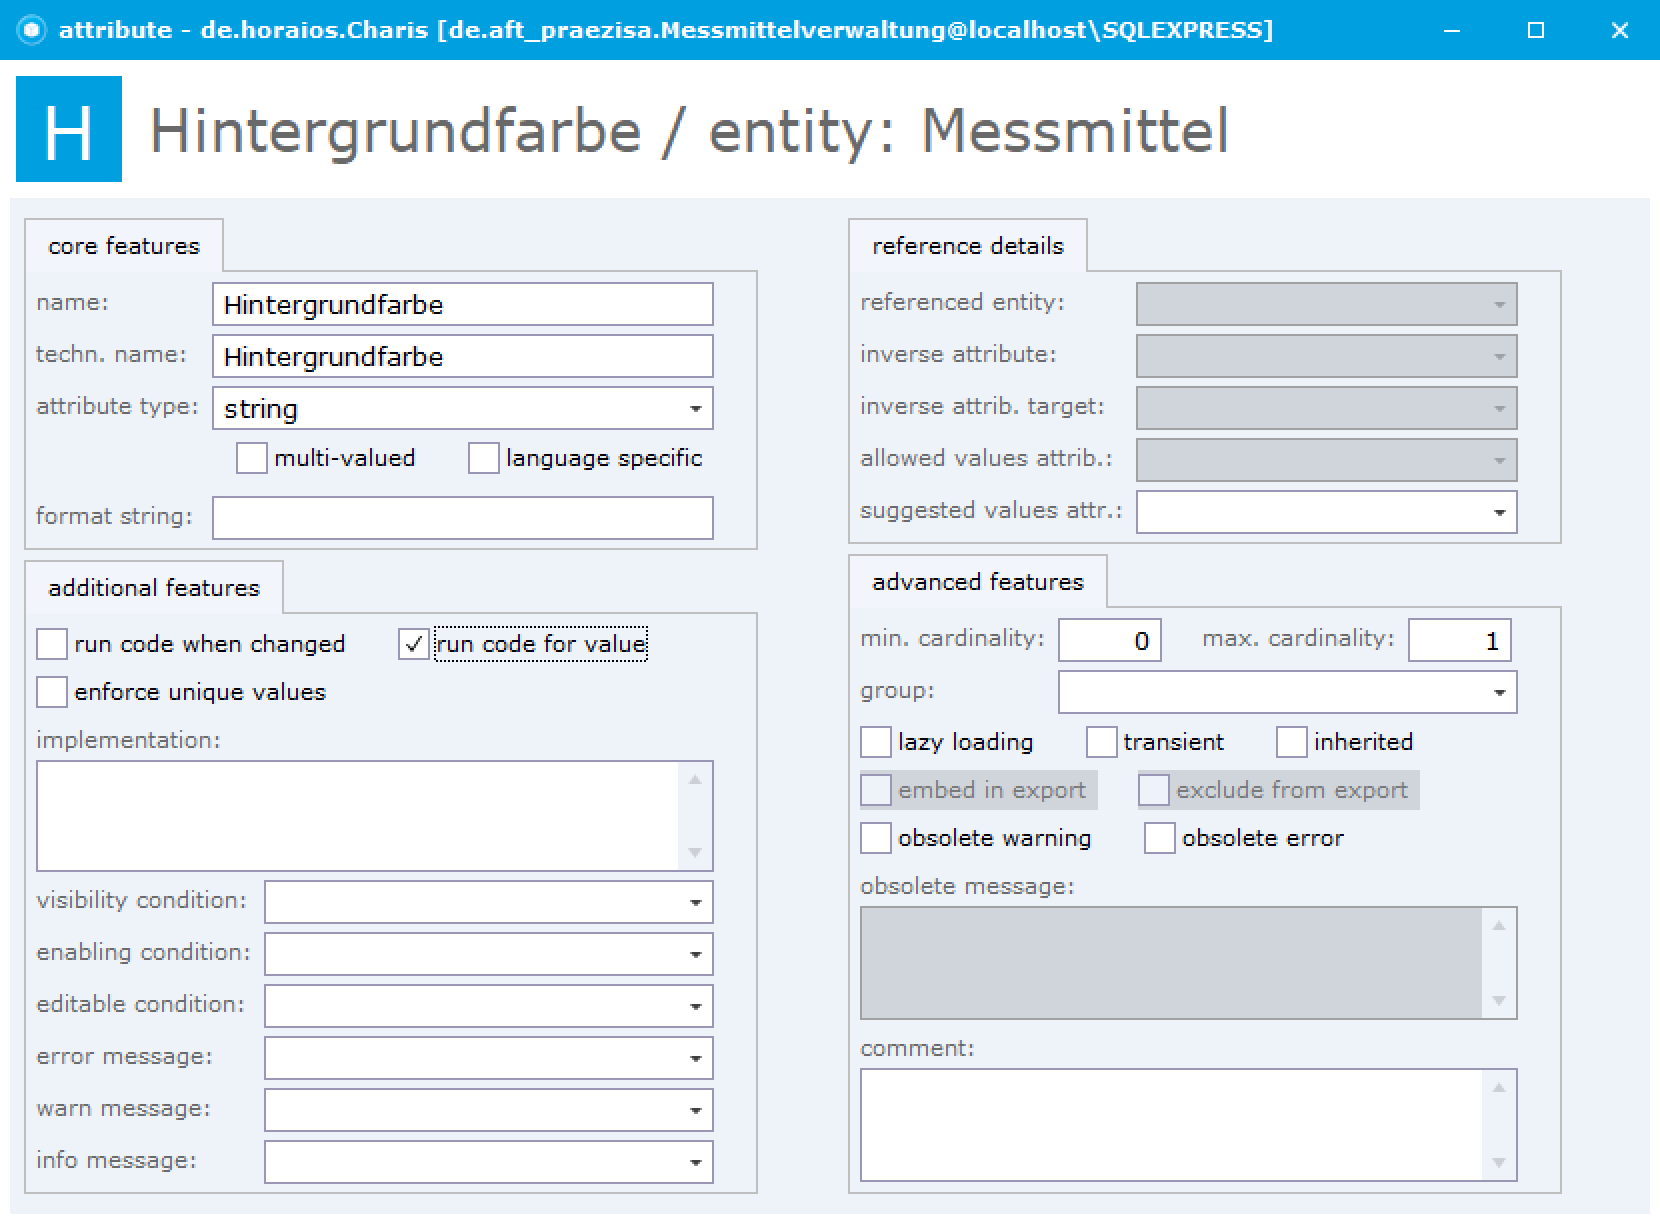
Task: Click the blue H entity icon
Action: point(69,129)
